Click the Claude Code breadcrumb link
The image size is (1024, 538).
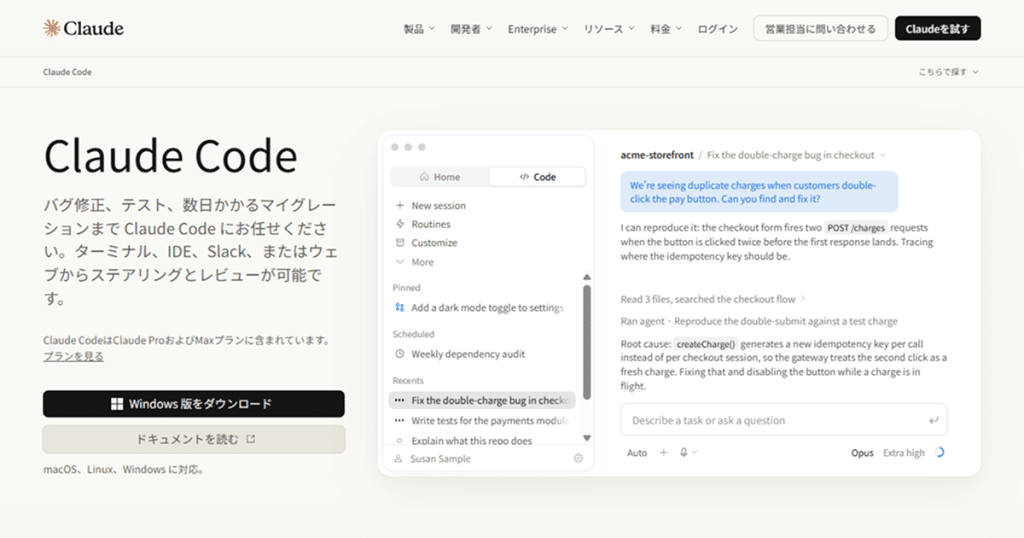(67, 72)
